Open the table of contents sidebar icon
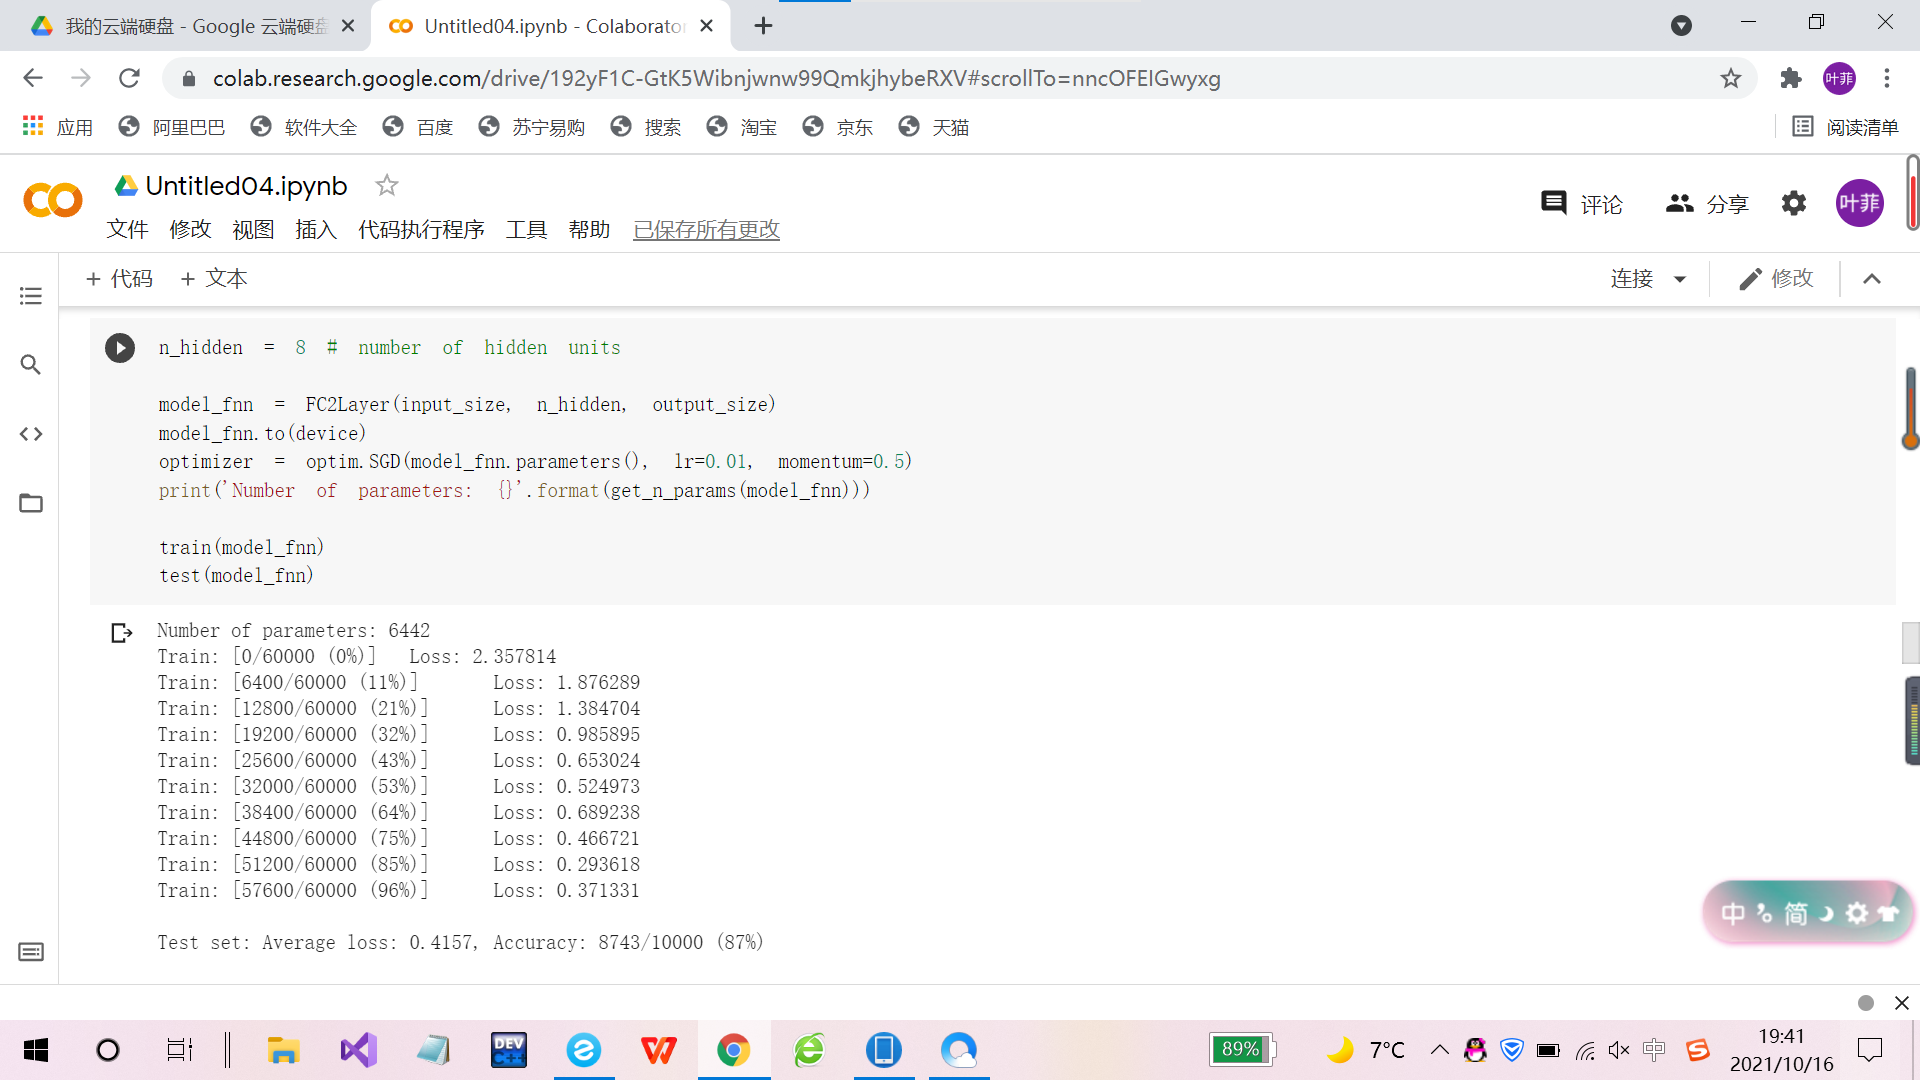 click(x=31, y=296)
